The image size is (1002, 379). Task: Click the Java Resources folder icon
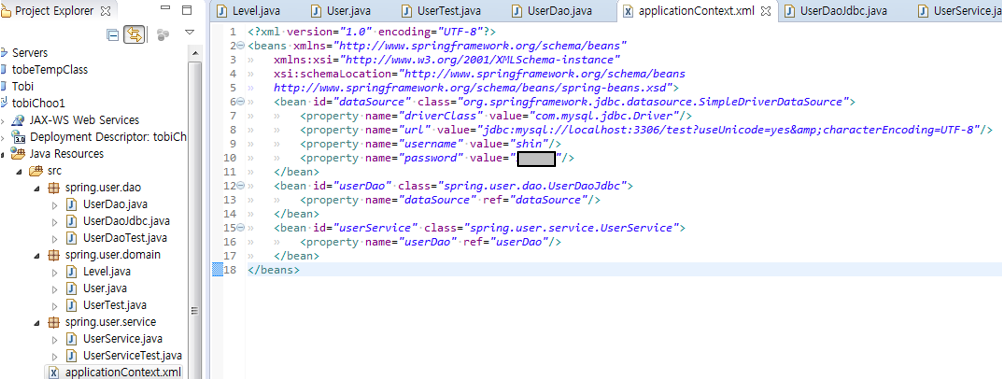click(x=19, y=154)
